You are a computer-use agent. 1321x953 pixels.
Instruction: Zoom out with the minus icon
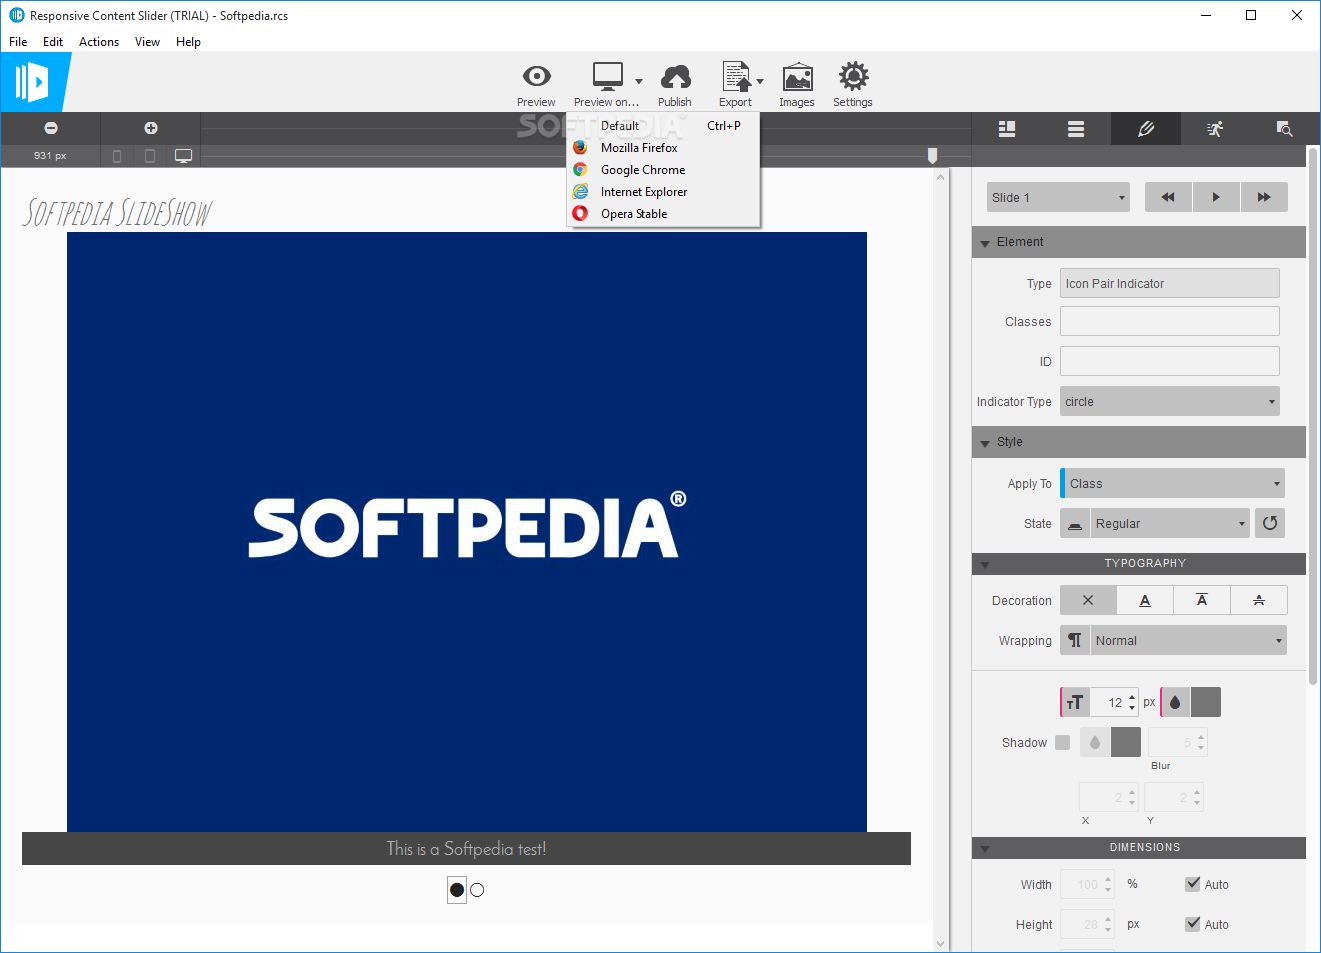pos(51,128)
